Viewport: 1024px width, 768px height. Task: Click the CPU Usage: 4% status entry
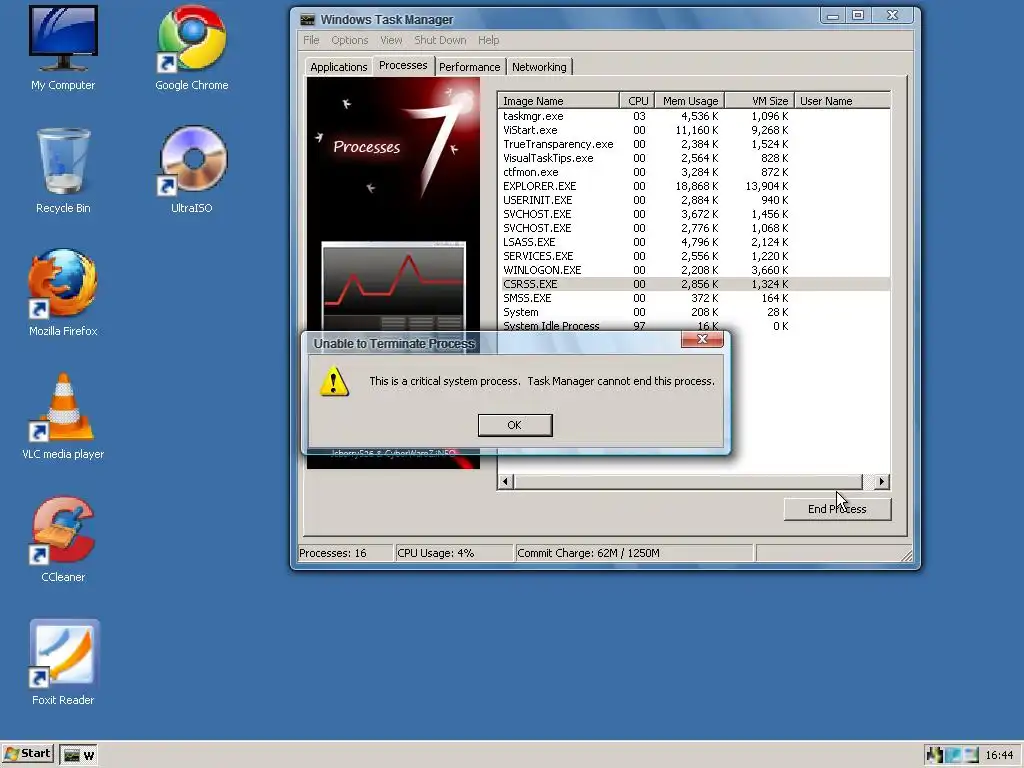point(454,553)
